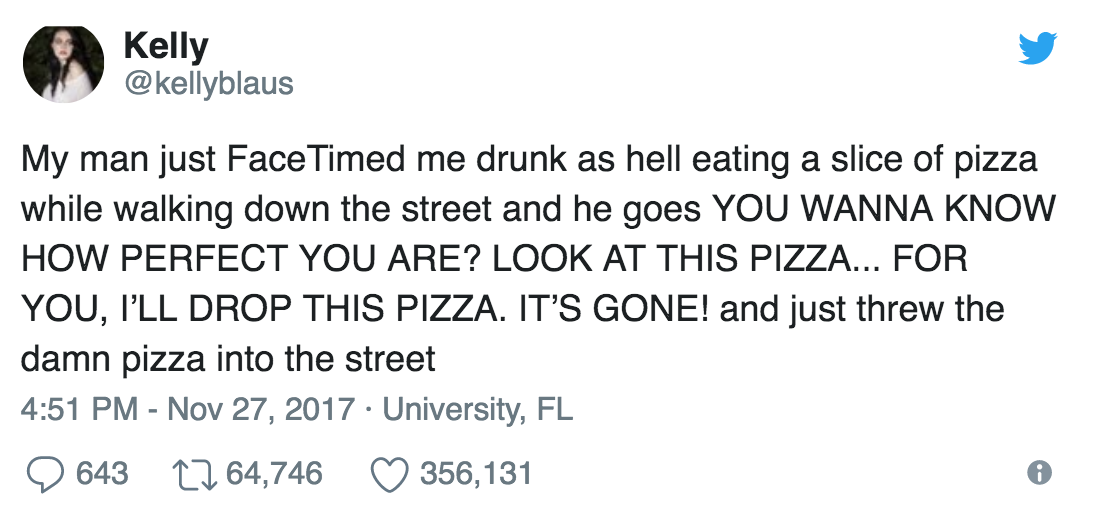Click the Twitter bird logo
Image resolution: width=1096 pixels, height=512 pixels.
1037,48
